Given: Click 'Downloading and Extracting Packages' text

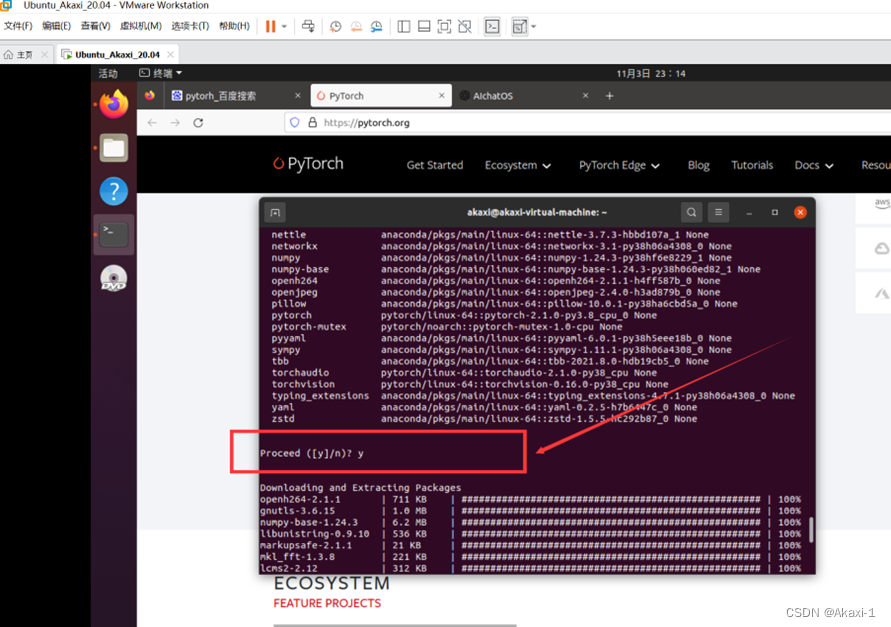Looking at the screenshot, I should pyautogui.click(x=360, y=488).
